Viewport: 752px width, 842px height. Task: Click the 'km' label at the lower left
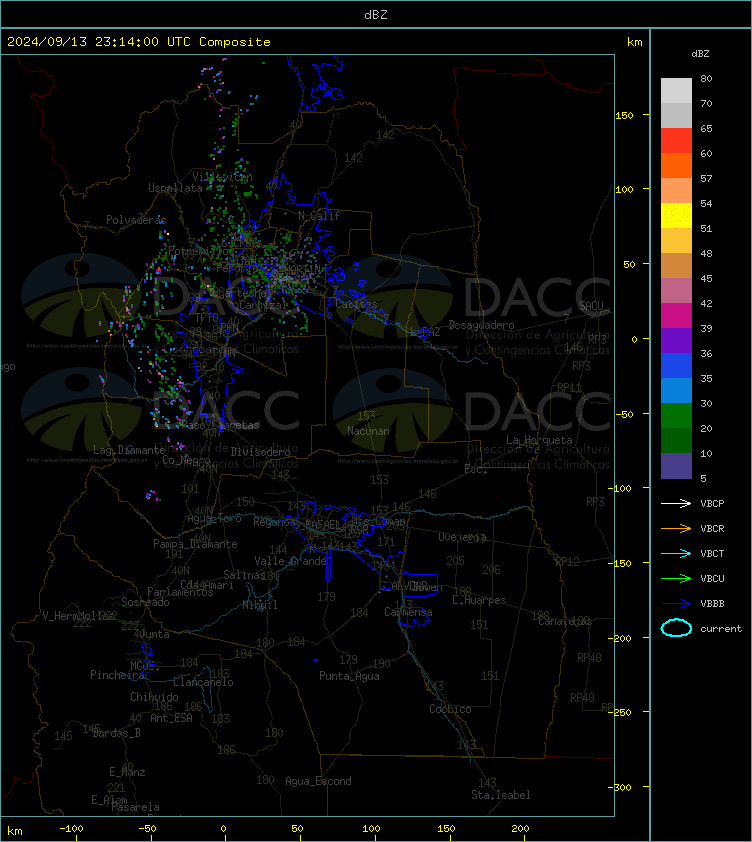point(15,831)
